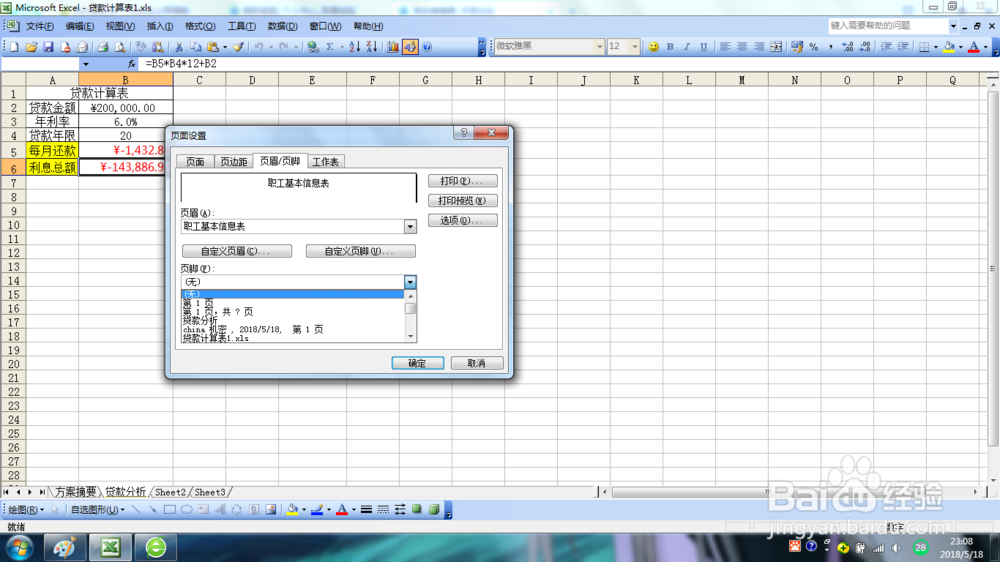Open the 文件 menu
1000x562 pixels.
[x=40, y=26]
